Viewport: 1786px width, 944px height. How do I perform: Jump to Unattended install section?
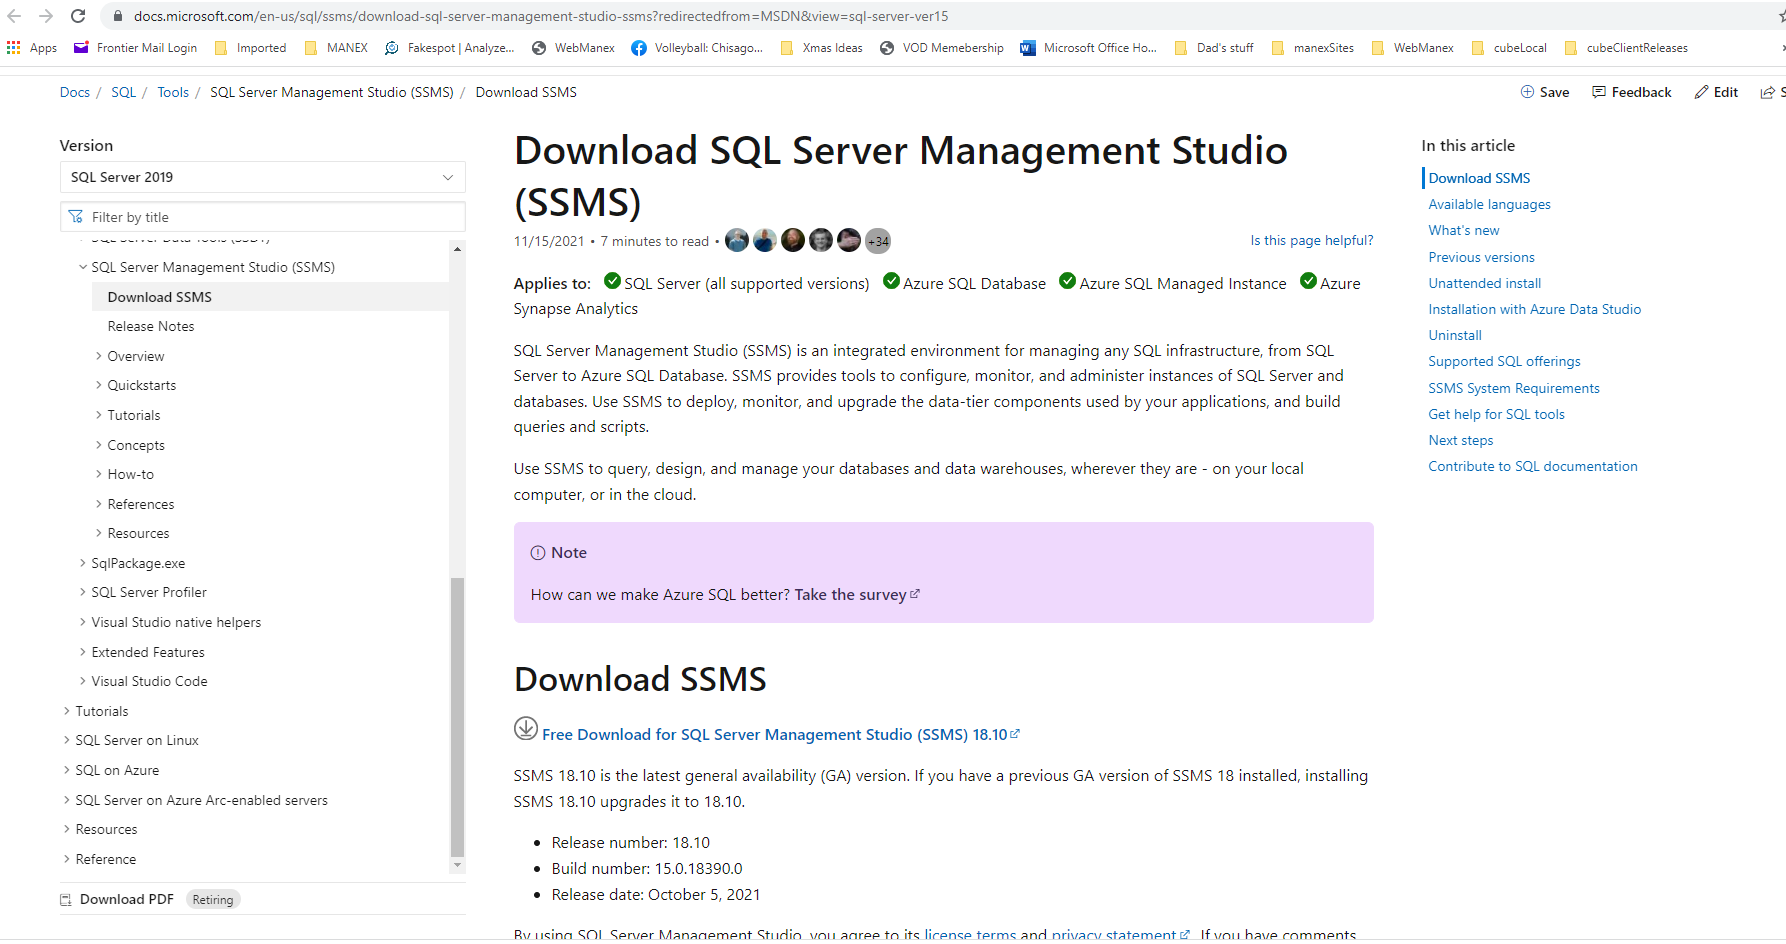(x=1484, y=283)
